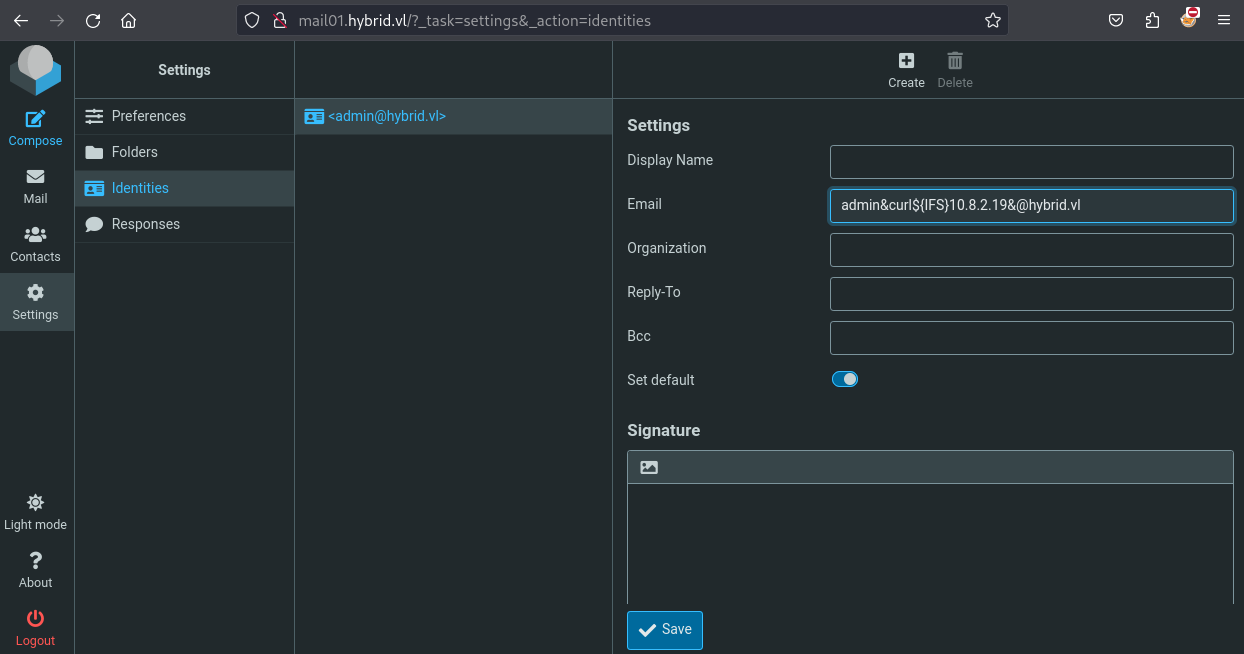Open the About dialog
The width and height of the screenshot is (1244, 654).
(36, 570)
